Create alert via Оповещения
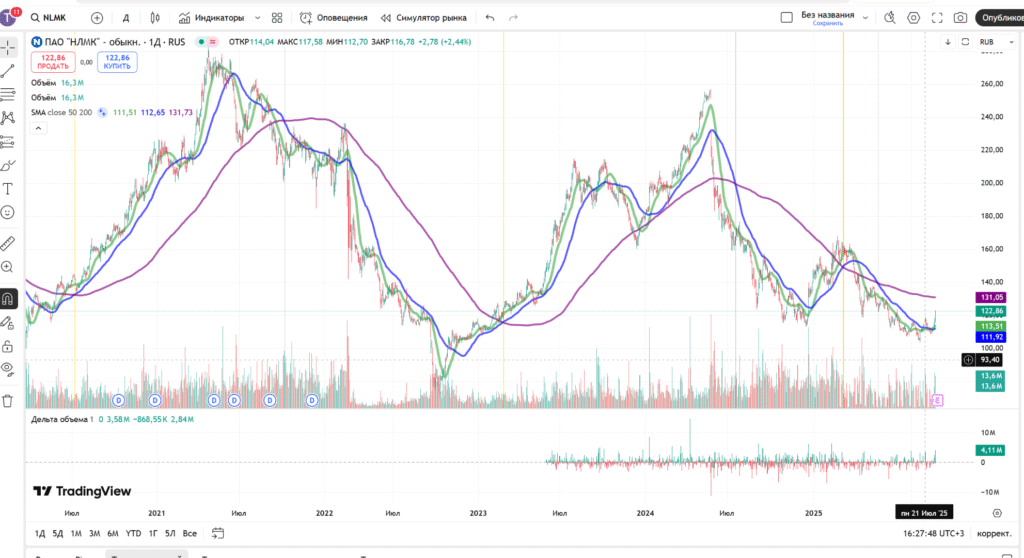 [333, 18]
